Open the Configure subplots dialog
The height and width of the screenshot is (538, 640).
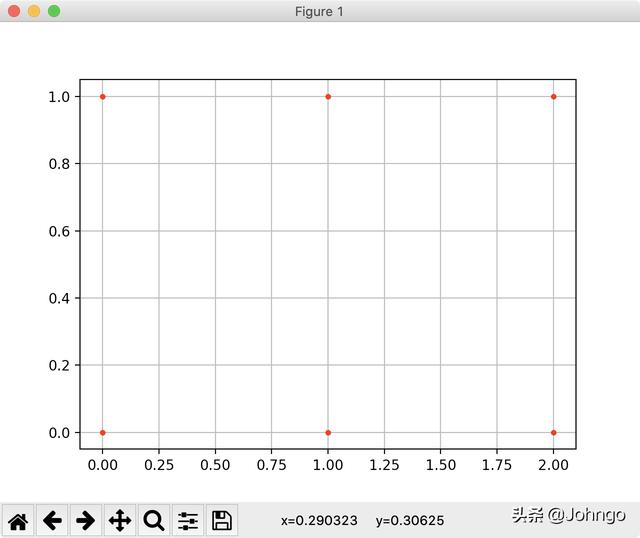(x=188, y=520)
